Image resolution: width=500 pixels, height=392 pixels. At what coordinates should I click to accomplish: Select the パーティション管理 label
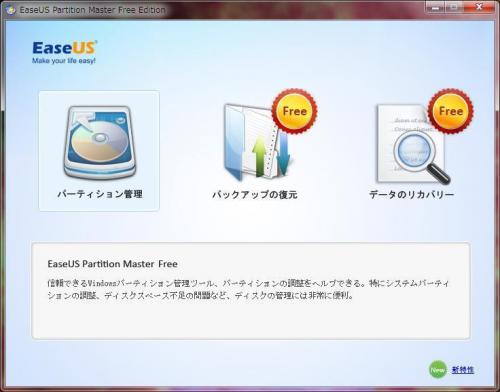[x=100, y=194]
